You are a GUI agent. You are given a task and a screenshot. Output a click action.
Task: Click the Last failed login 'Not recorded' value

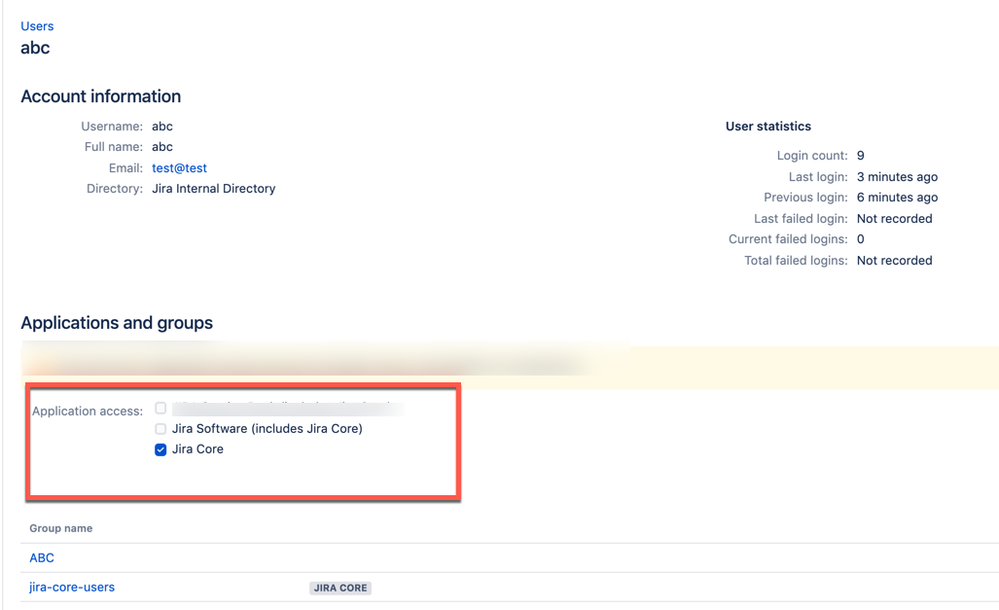pos(894,219)
